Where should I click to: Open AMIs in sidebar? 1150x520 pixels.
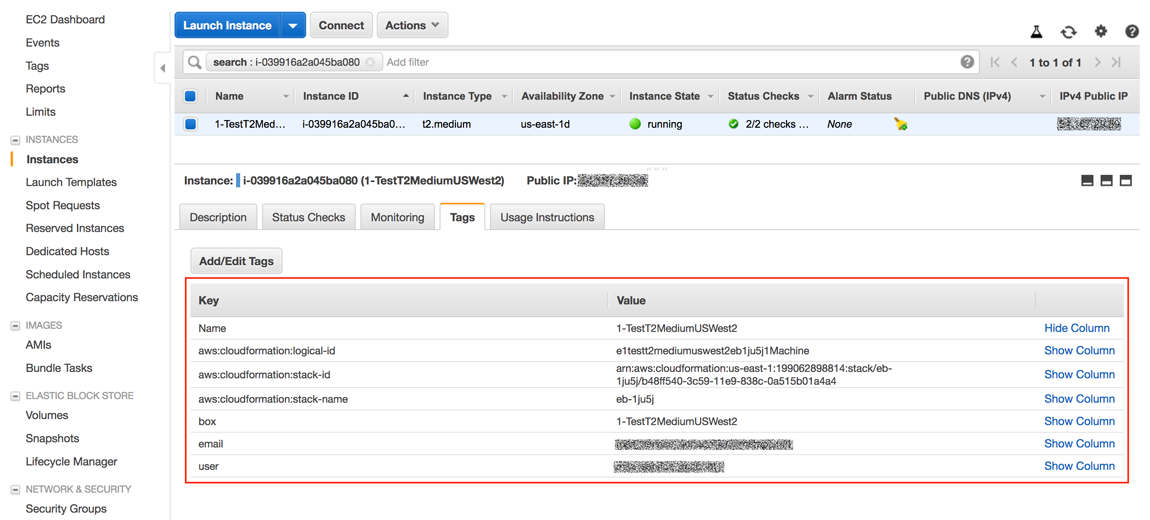tap(38, 345)
